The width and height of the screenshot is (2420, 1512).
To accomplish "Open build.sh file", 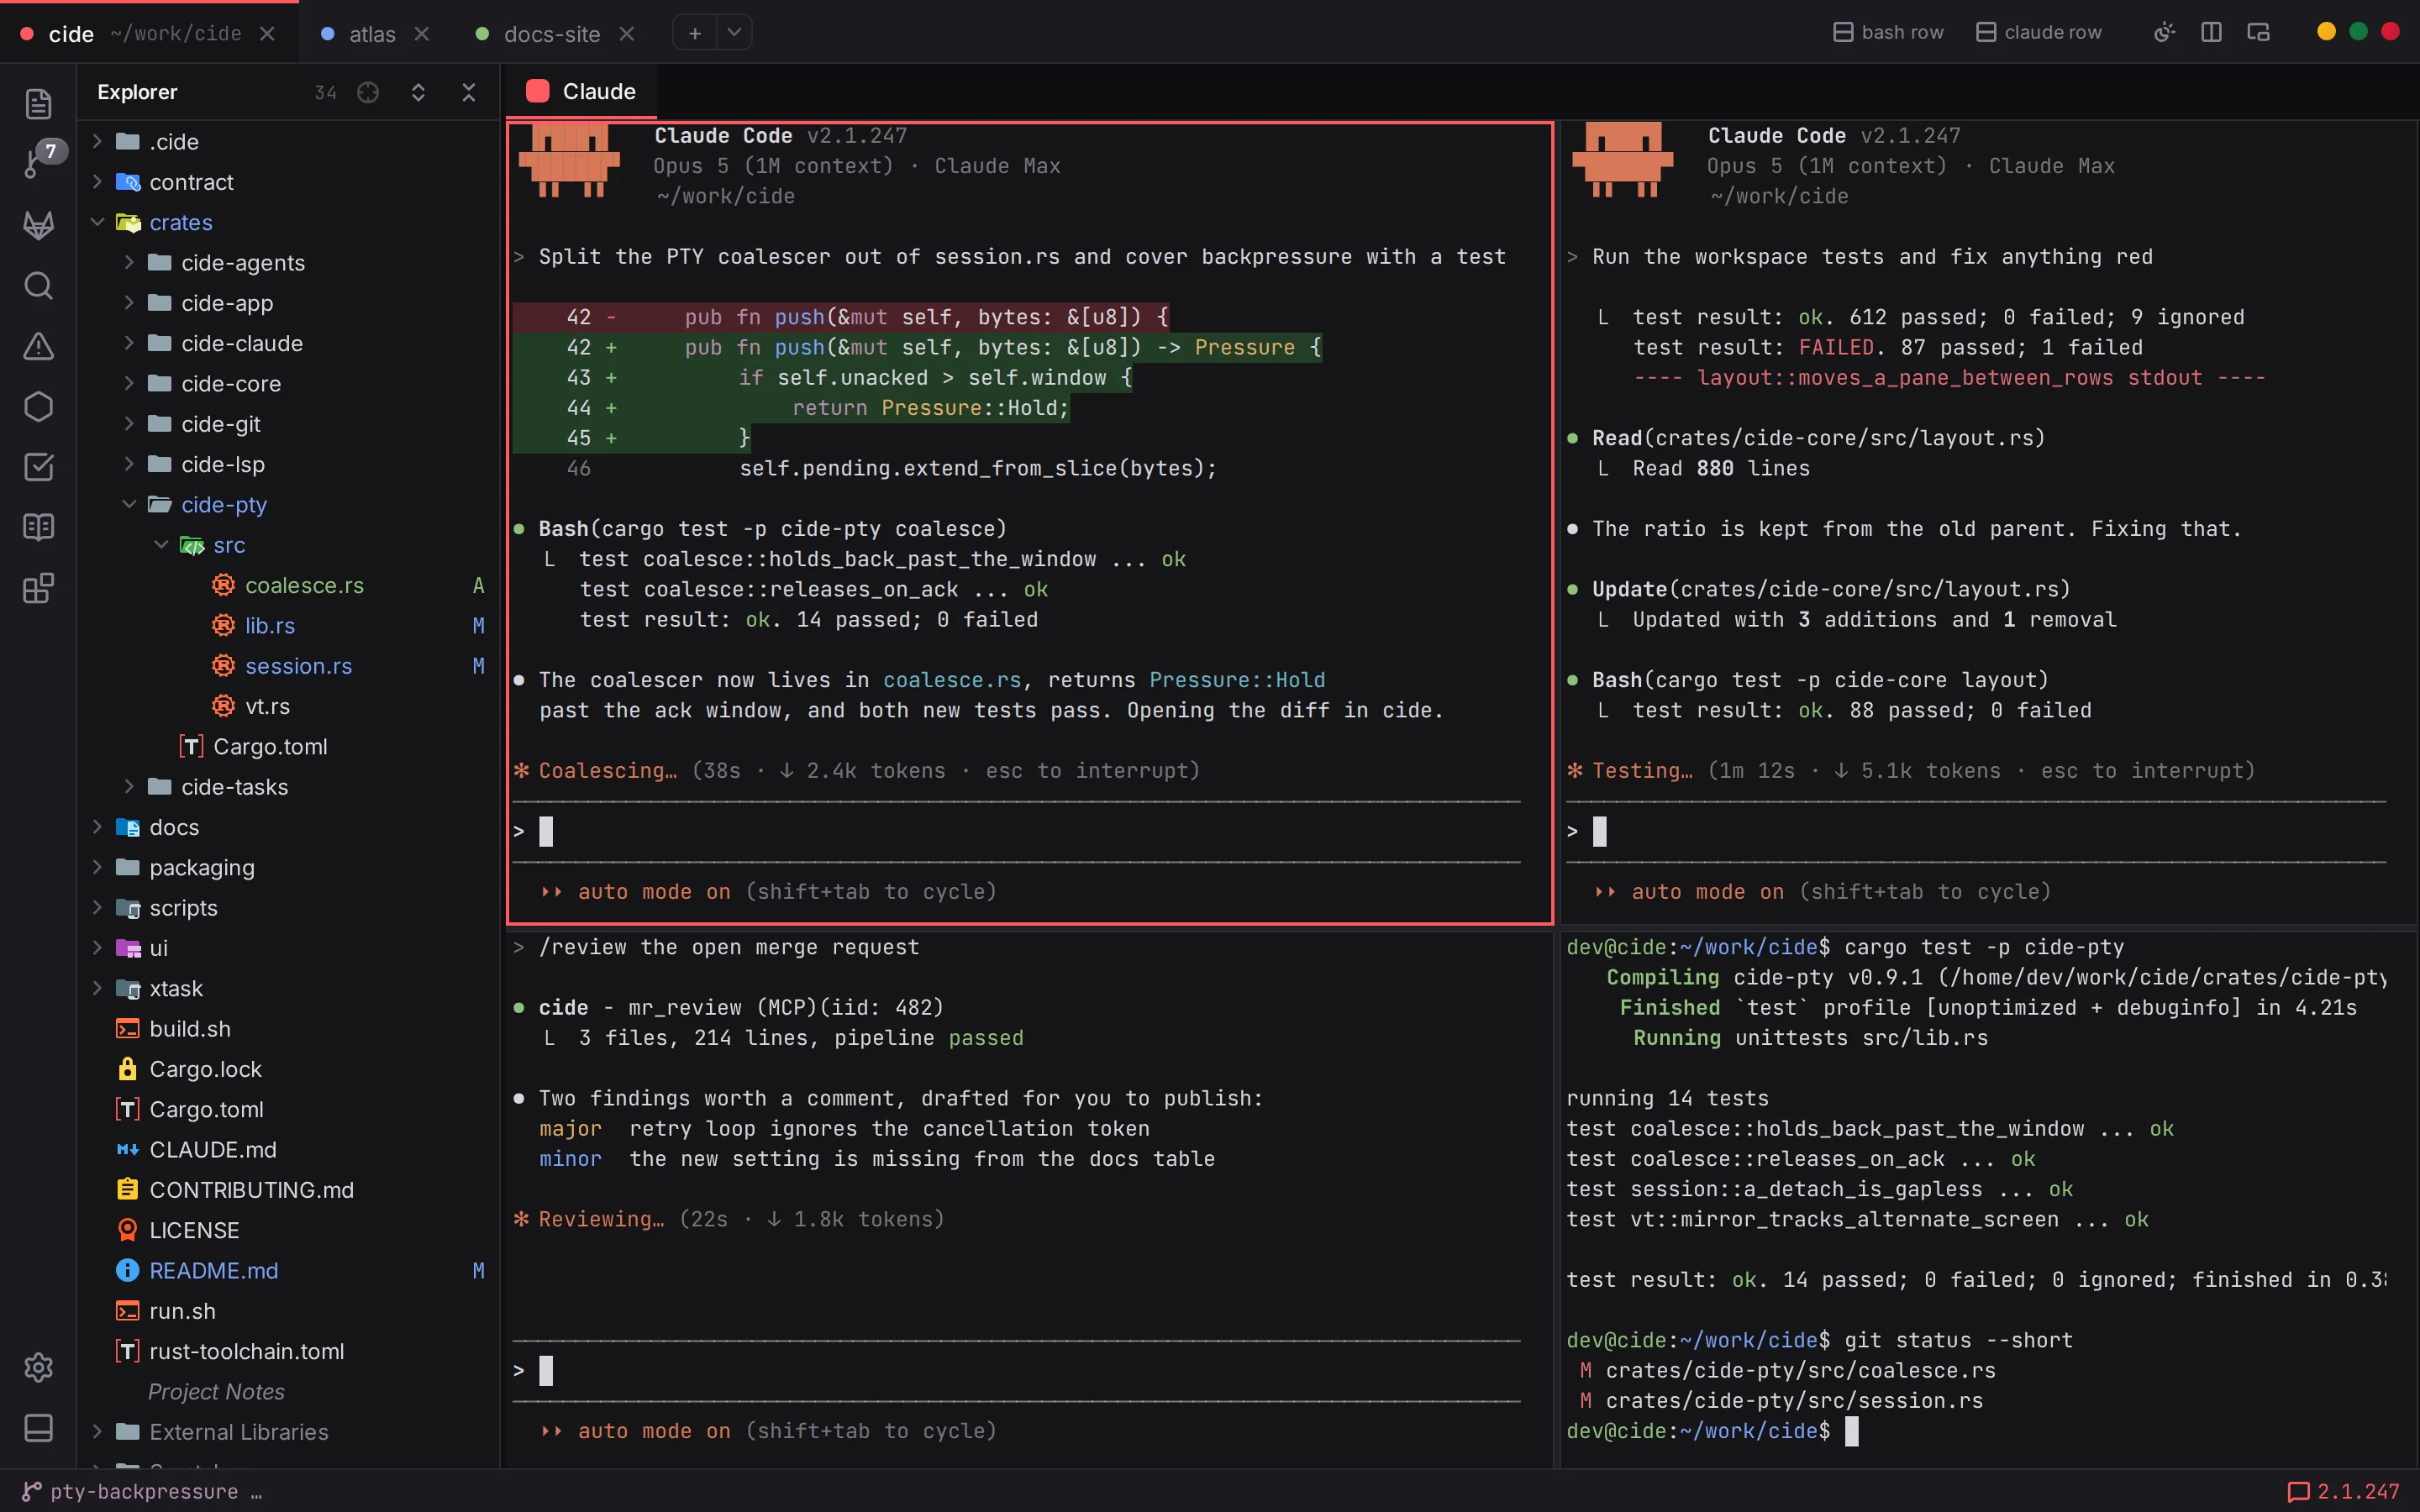I will tap(190, 1029).
